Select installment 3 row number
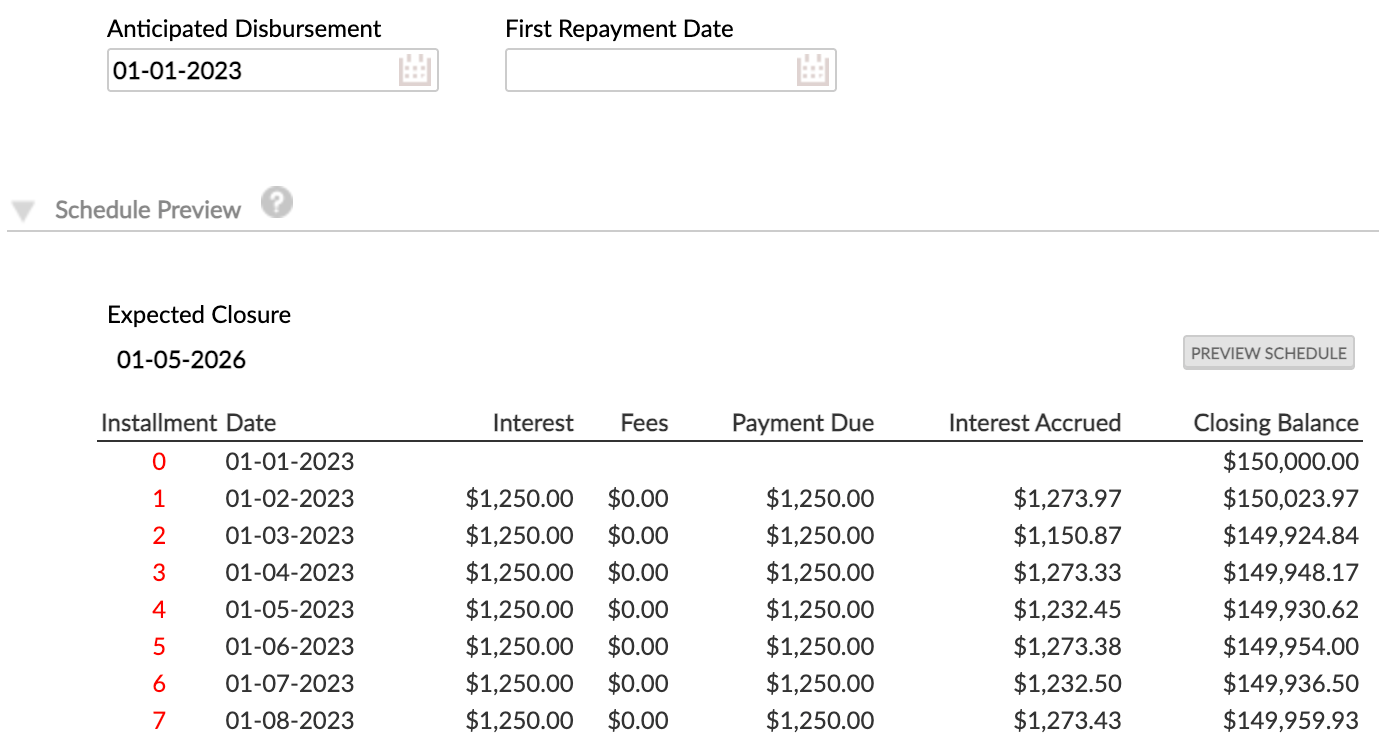This screenshot has width=1388, height=740. pos(159,573)
